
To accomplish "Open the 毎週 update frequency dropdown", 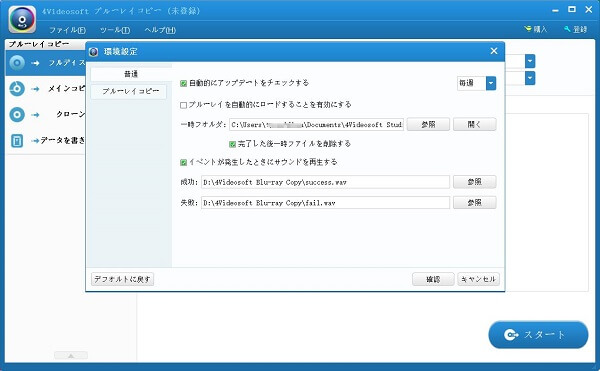I will click(491, 83).
